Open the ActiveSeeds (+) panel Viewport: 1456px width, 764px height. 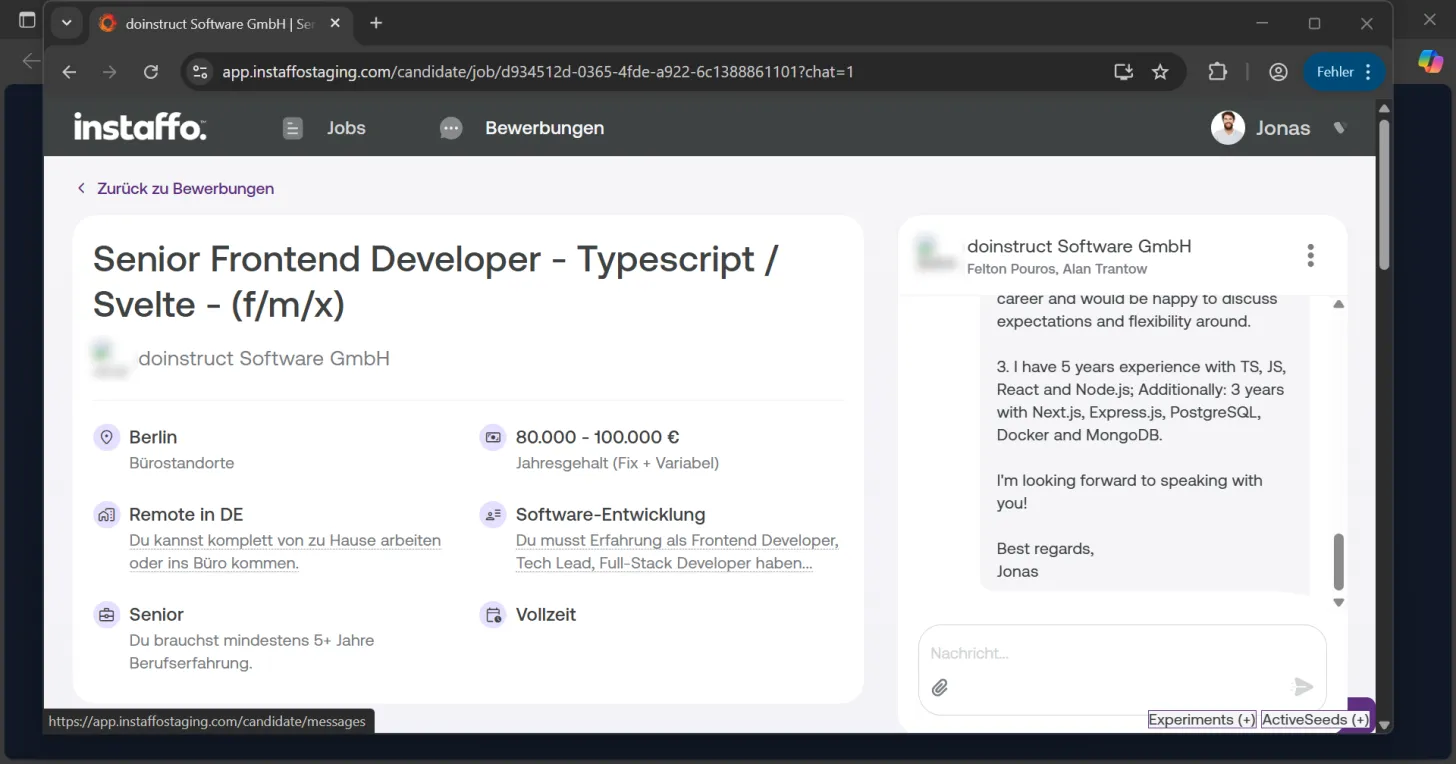click(1315, 720)
